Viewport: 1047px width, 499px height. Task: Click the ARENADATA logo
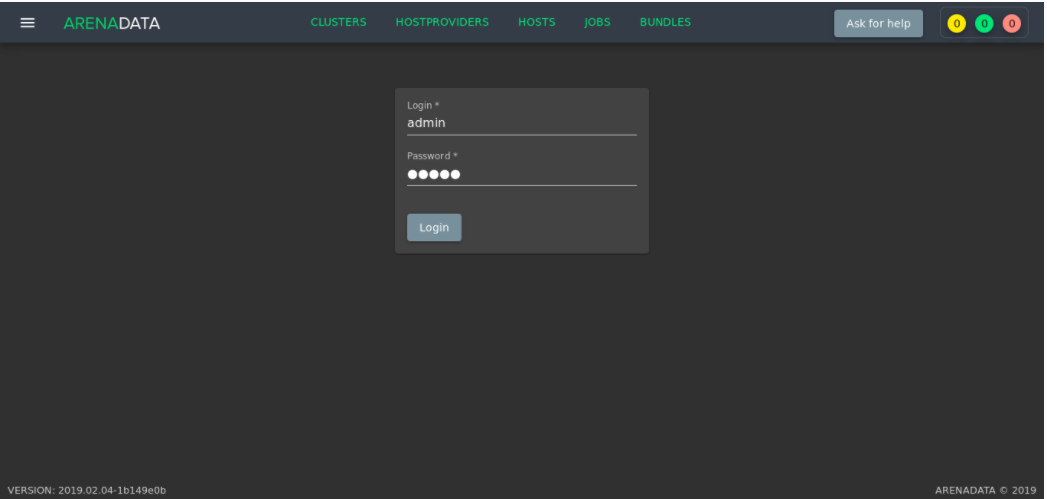111,23
